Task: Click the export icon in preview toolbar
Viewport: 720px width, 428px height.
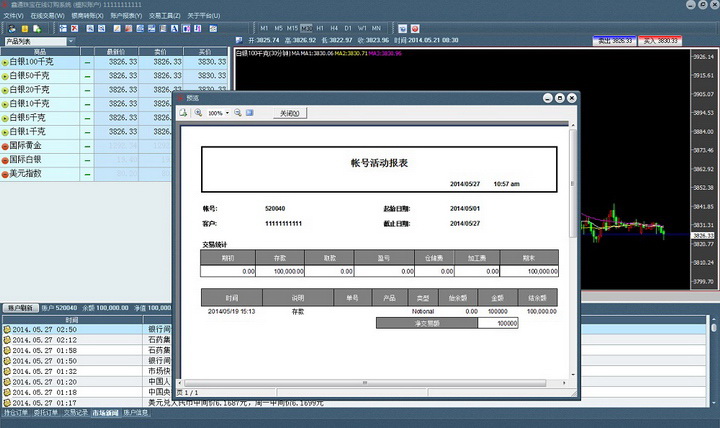Action: (x=183, y=113)
